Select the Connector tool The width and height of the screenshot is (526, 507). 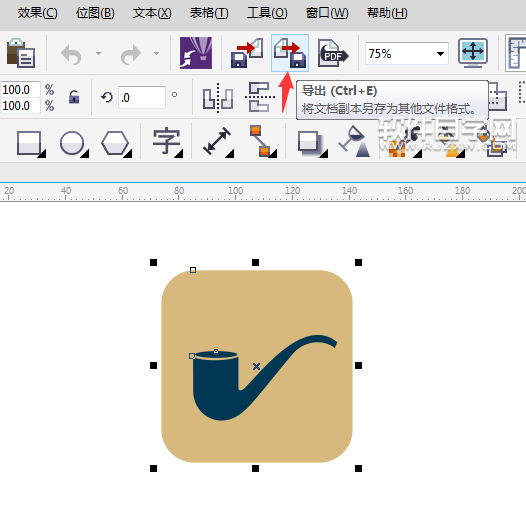(x=263, y=141)
